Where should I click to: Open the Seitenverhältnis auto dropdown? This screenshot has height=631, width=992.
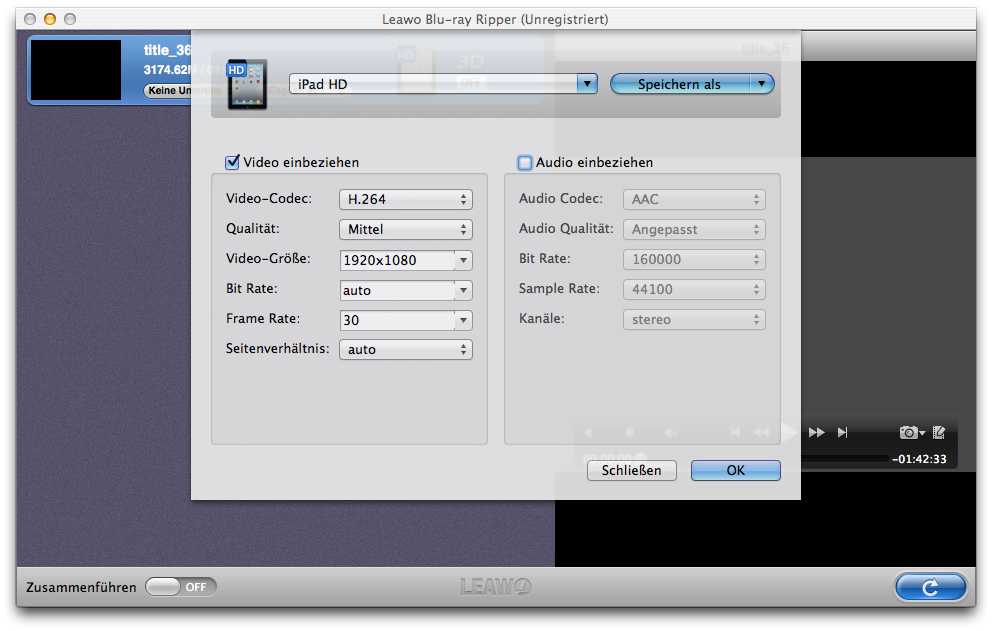(406, 349)
